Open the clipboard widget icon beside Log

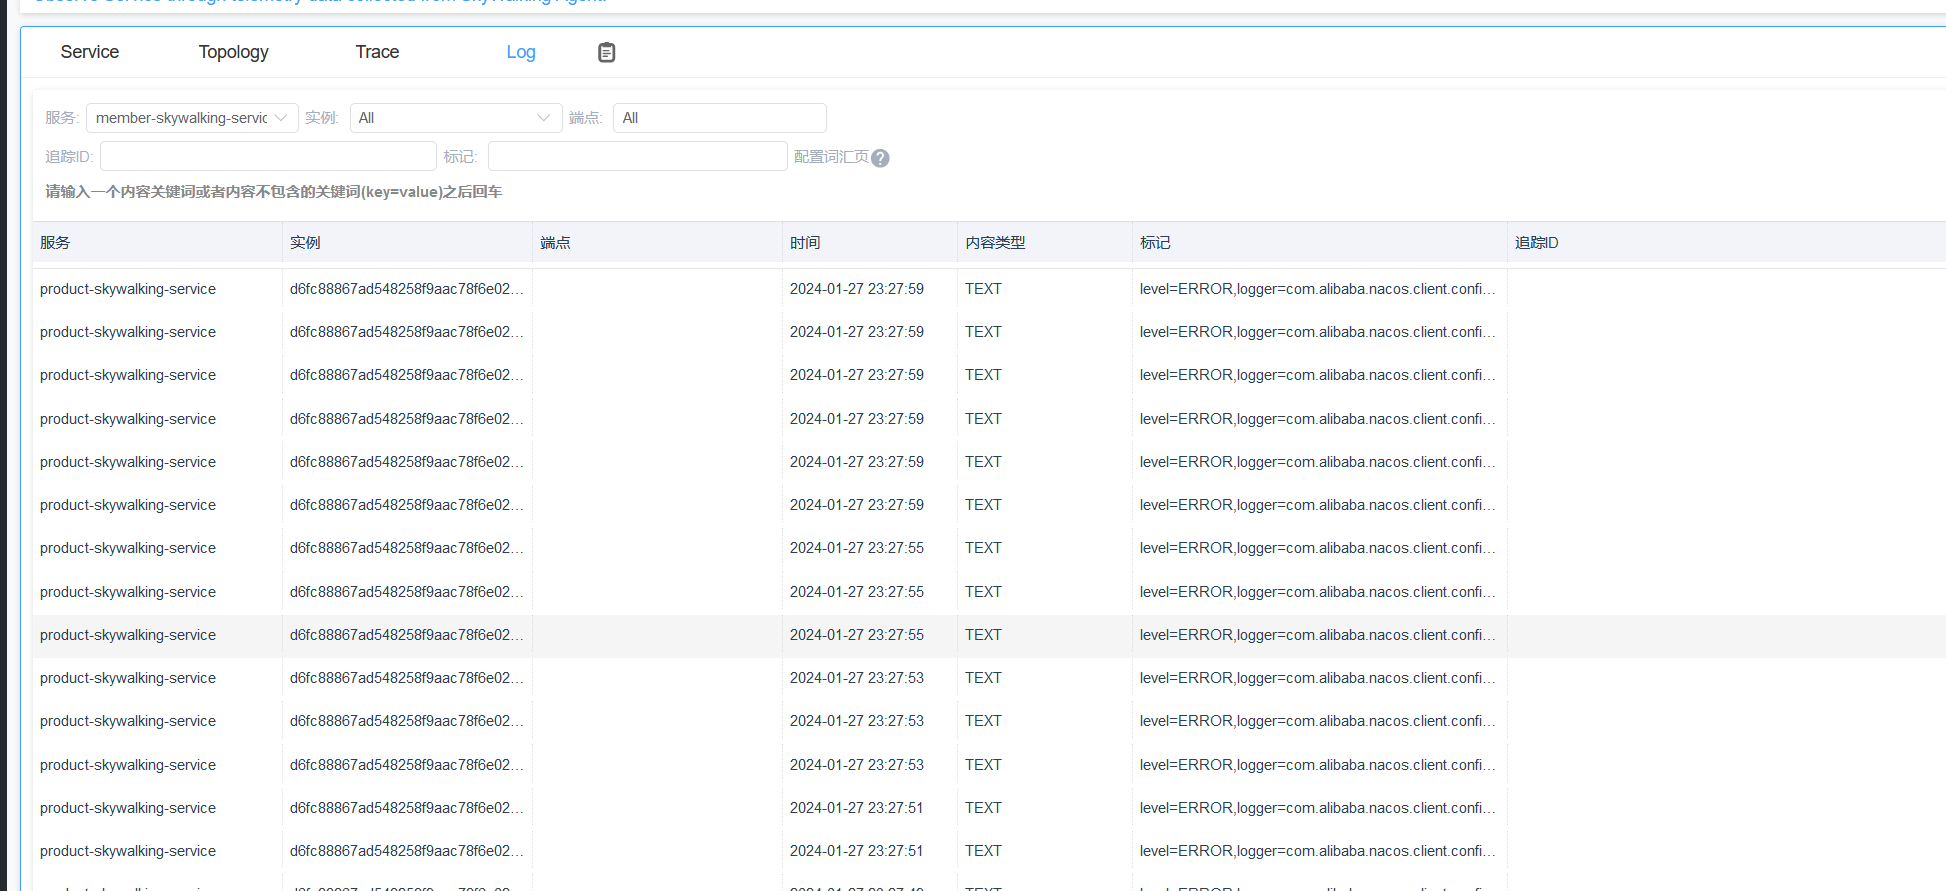coord(606,53)
